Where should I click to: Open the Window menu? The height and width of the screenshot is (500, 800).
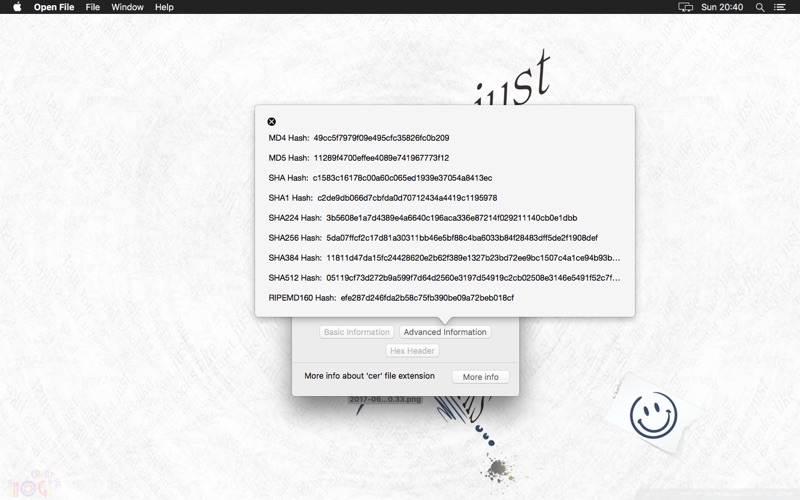[x=127, y=7]
